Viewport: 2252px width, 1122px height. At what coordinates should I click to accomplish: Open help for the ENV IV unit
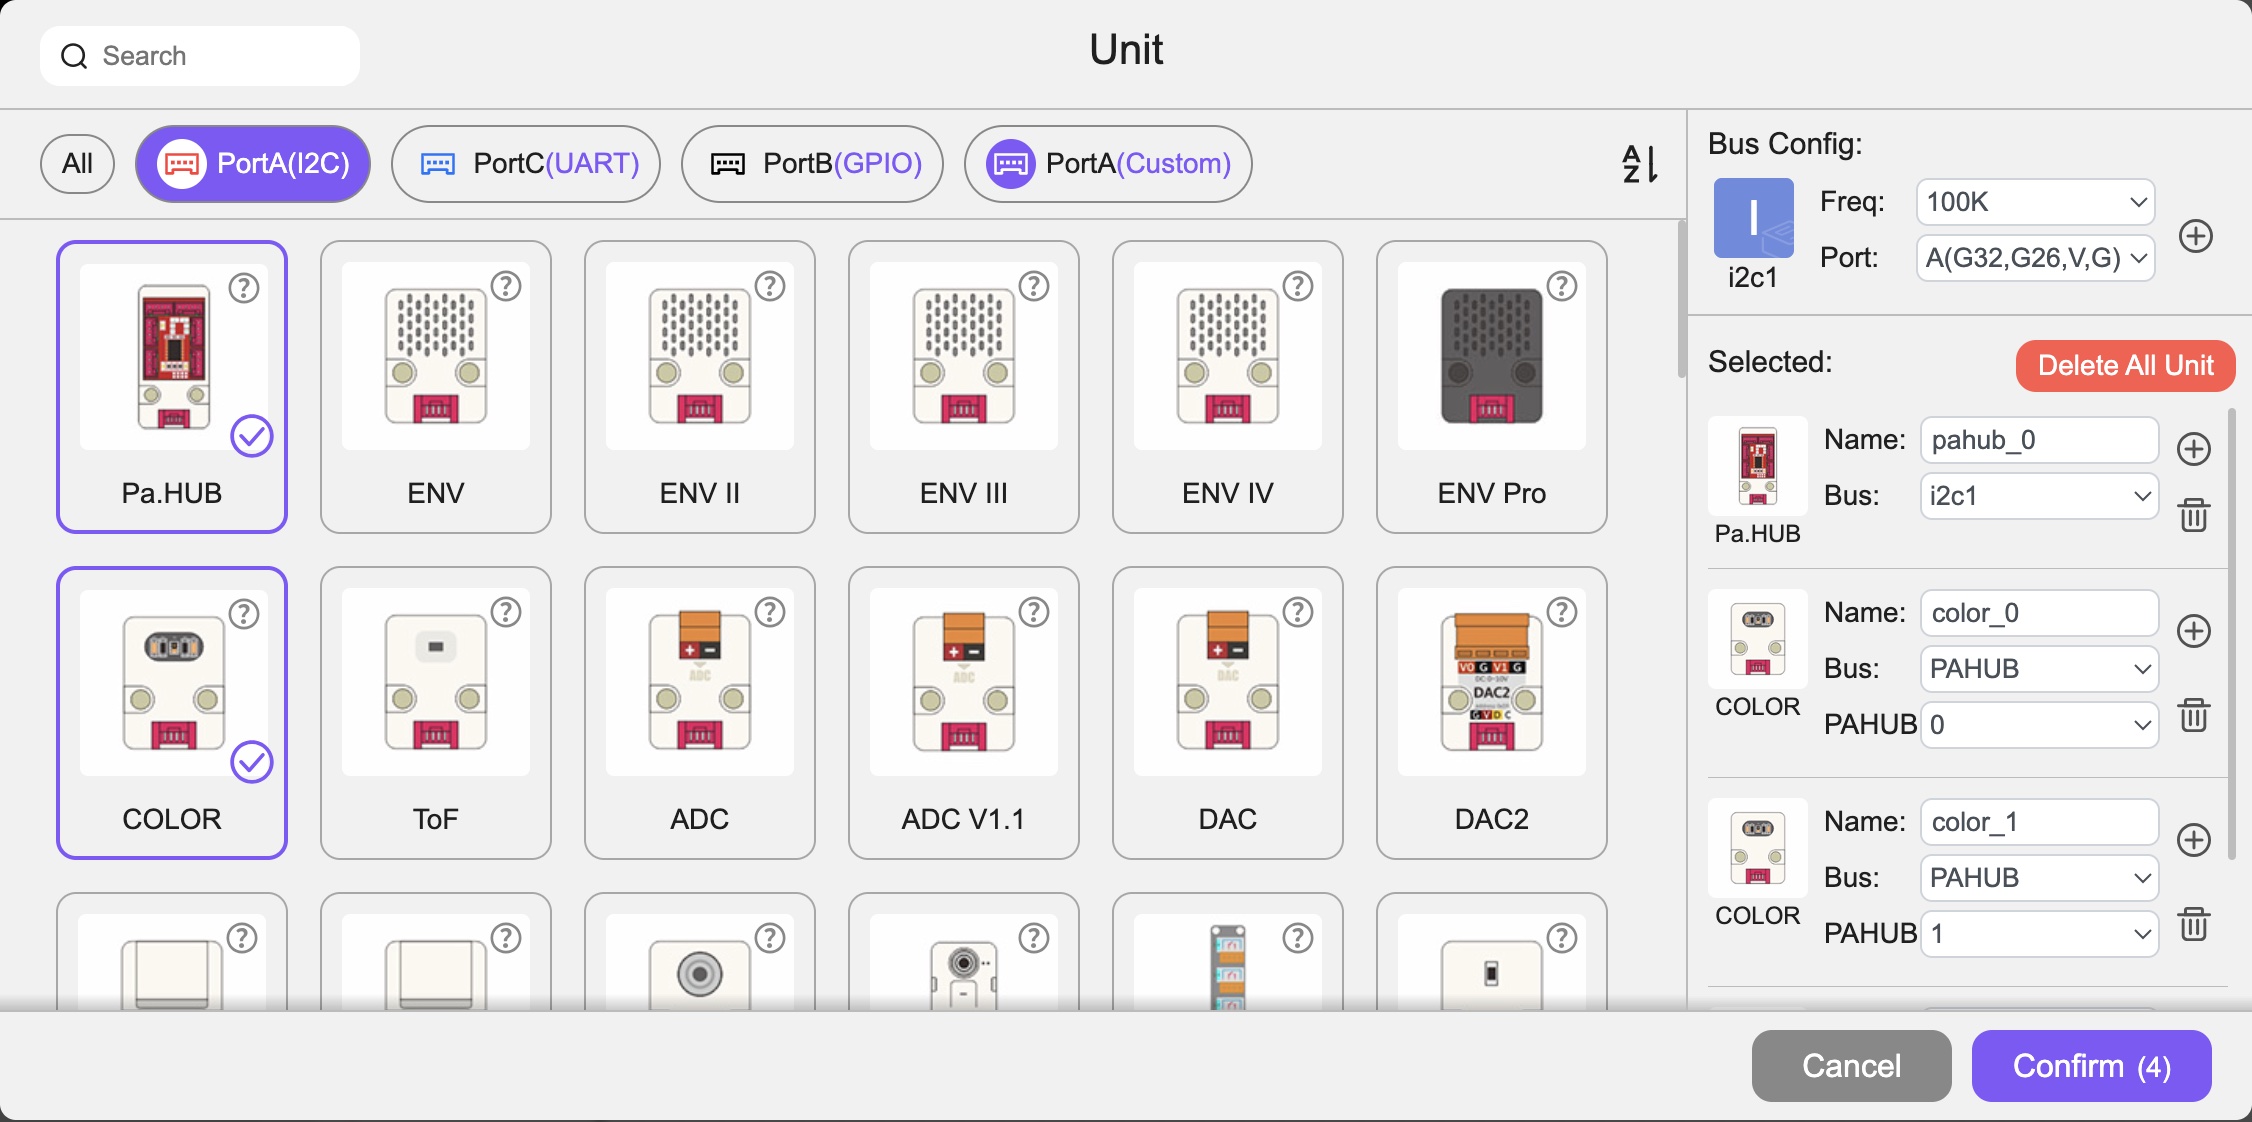(1298, 287)
